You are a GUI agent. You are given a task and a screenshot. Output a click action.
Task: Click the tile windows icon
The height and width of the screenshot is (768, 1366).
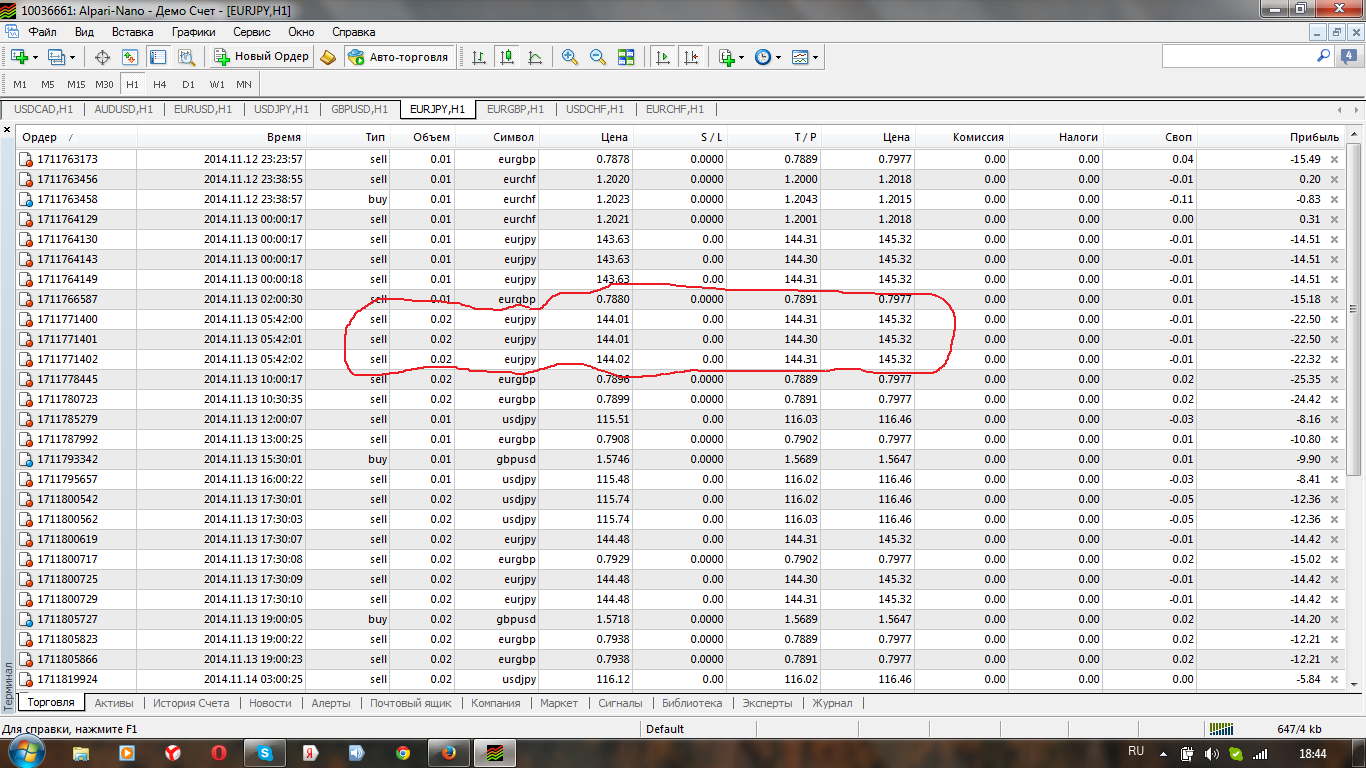626,57
